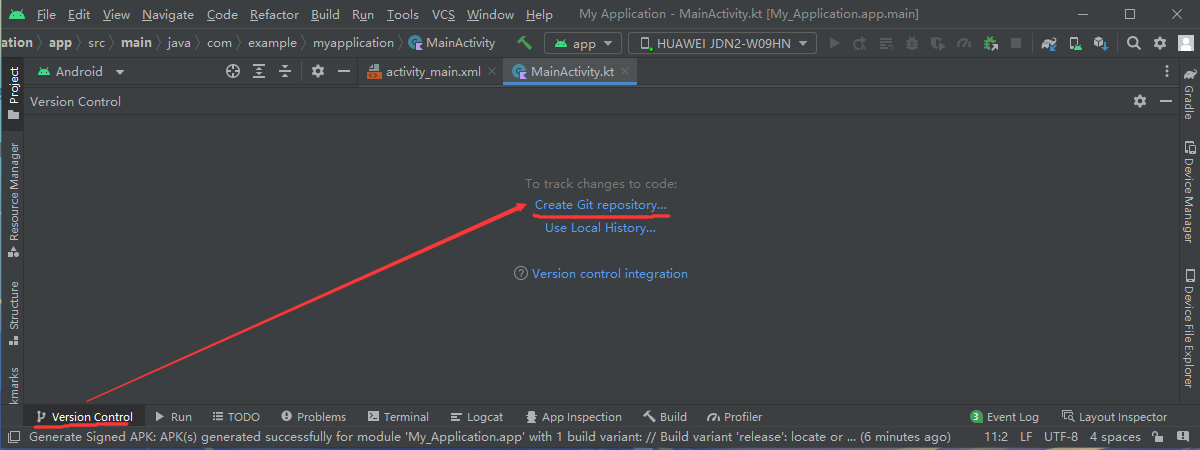Open the Event Log tool window

coord(1005,417)
